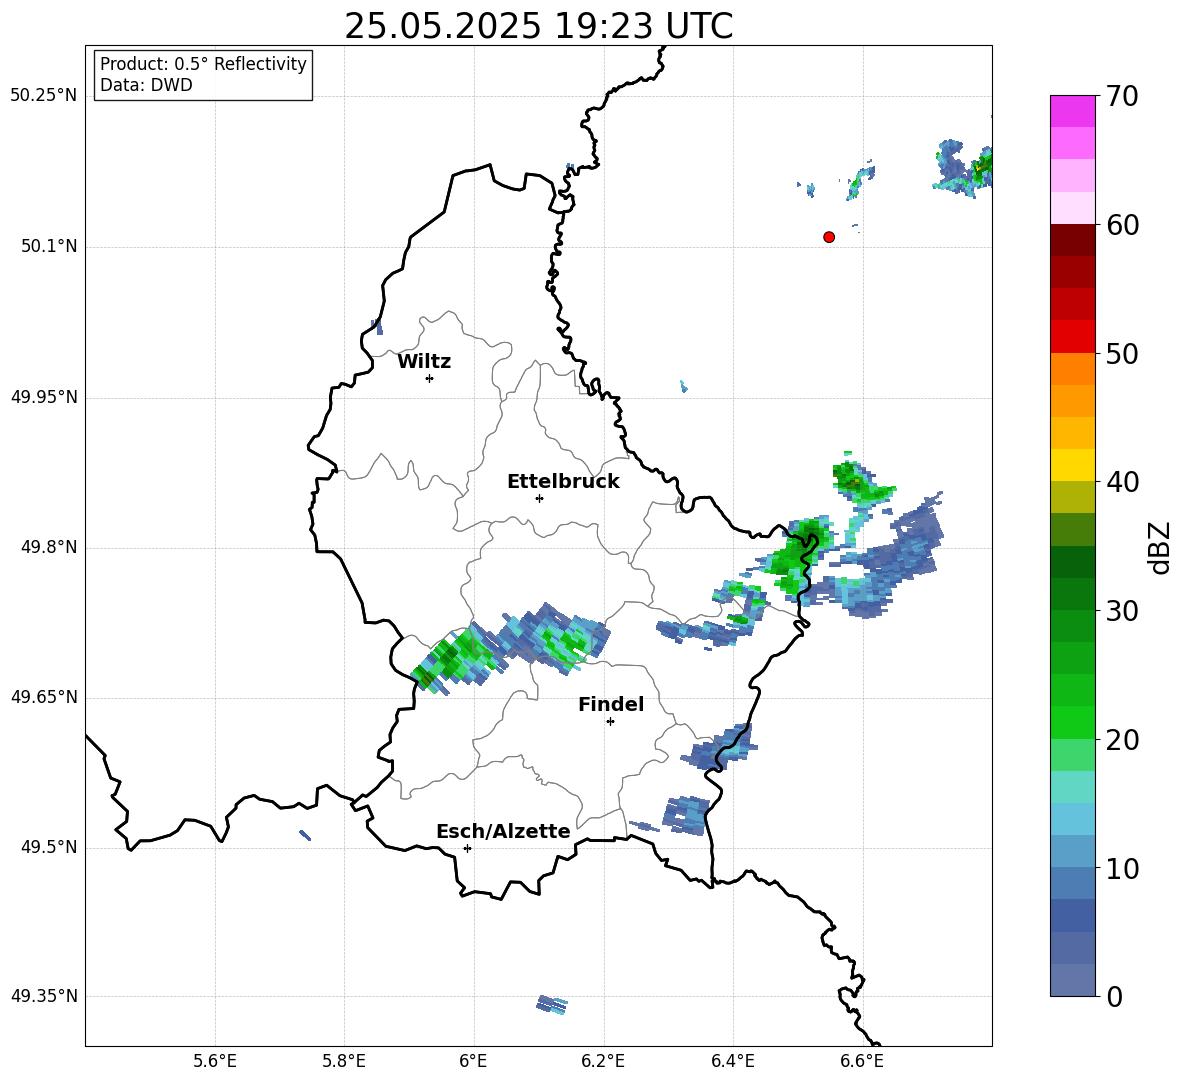Image resolution: width=1184 pixels, height=1081 pixels.
Task: Click the 70 tick on the colorbar
Action: 1122,96
